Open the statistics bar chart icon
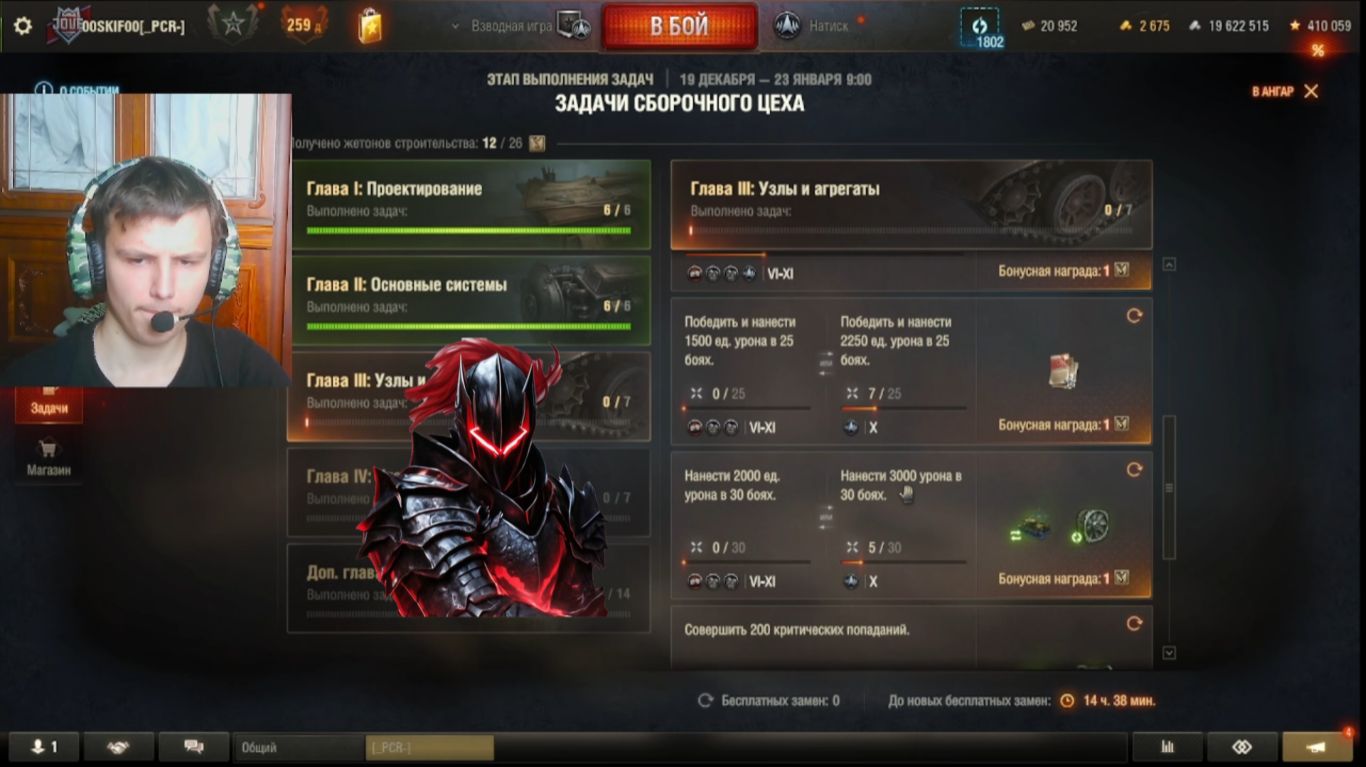Viewport: 1366px width, 767px height. coord(1166,747)
